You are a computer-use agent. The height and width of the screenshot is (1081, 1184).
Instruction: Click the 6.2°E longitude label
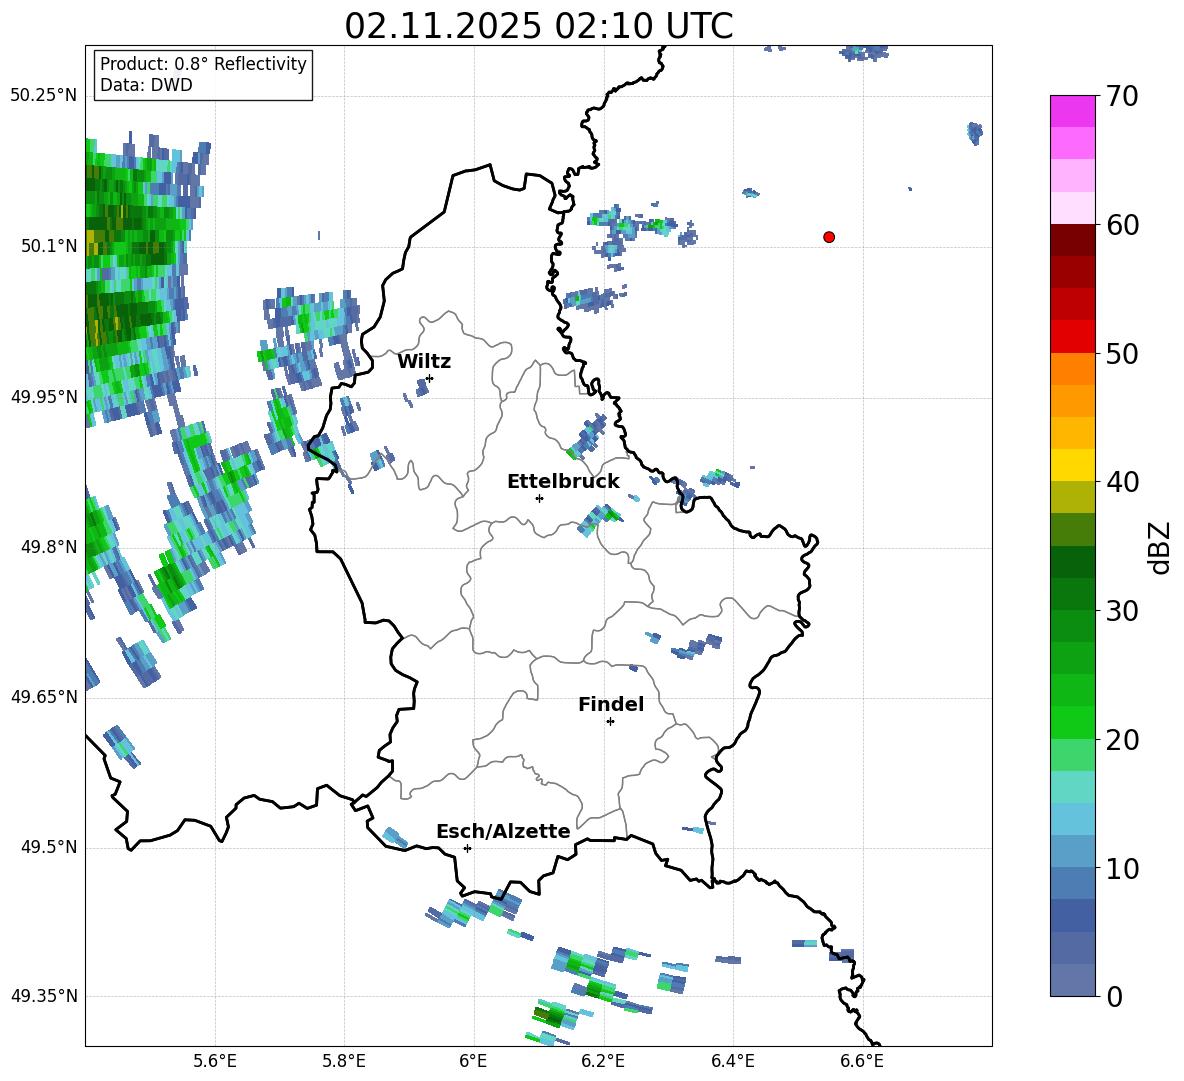click(x=603, y=1061)
